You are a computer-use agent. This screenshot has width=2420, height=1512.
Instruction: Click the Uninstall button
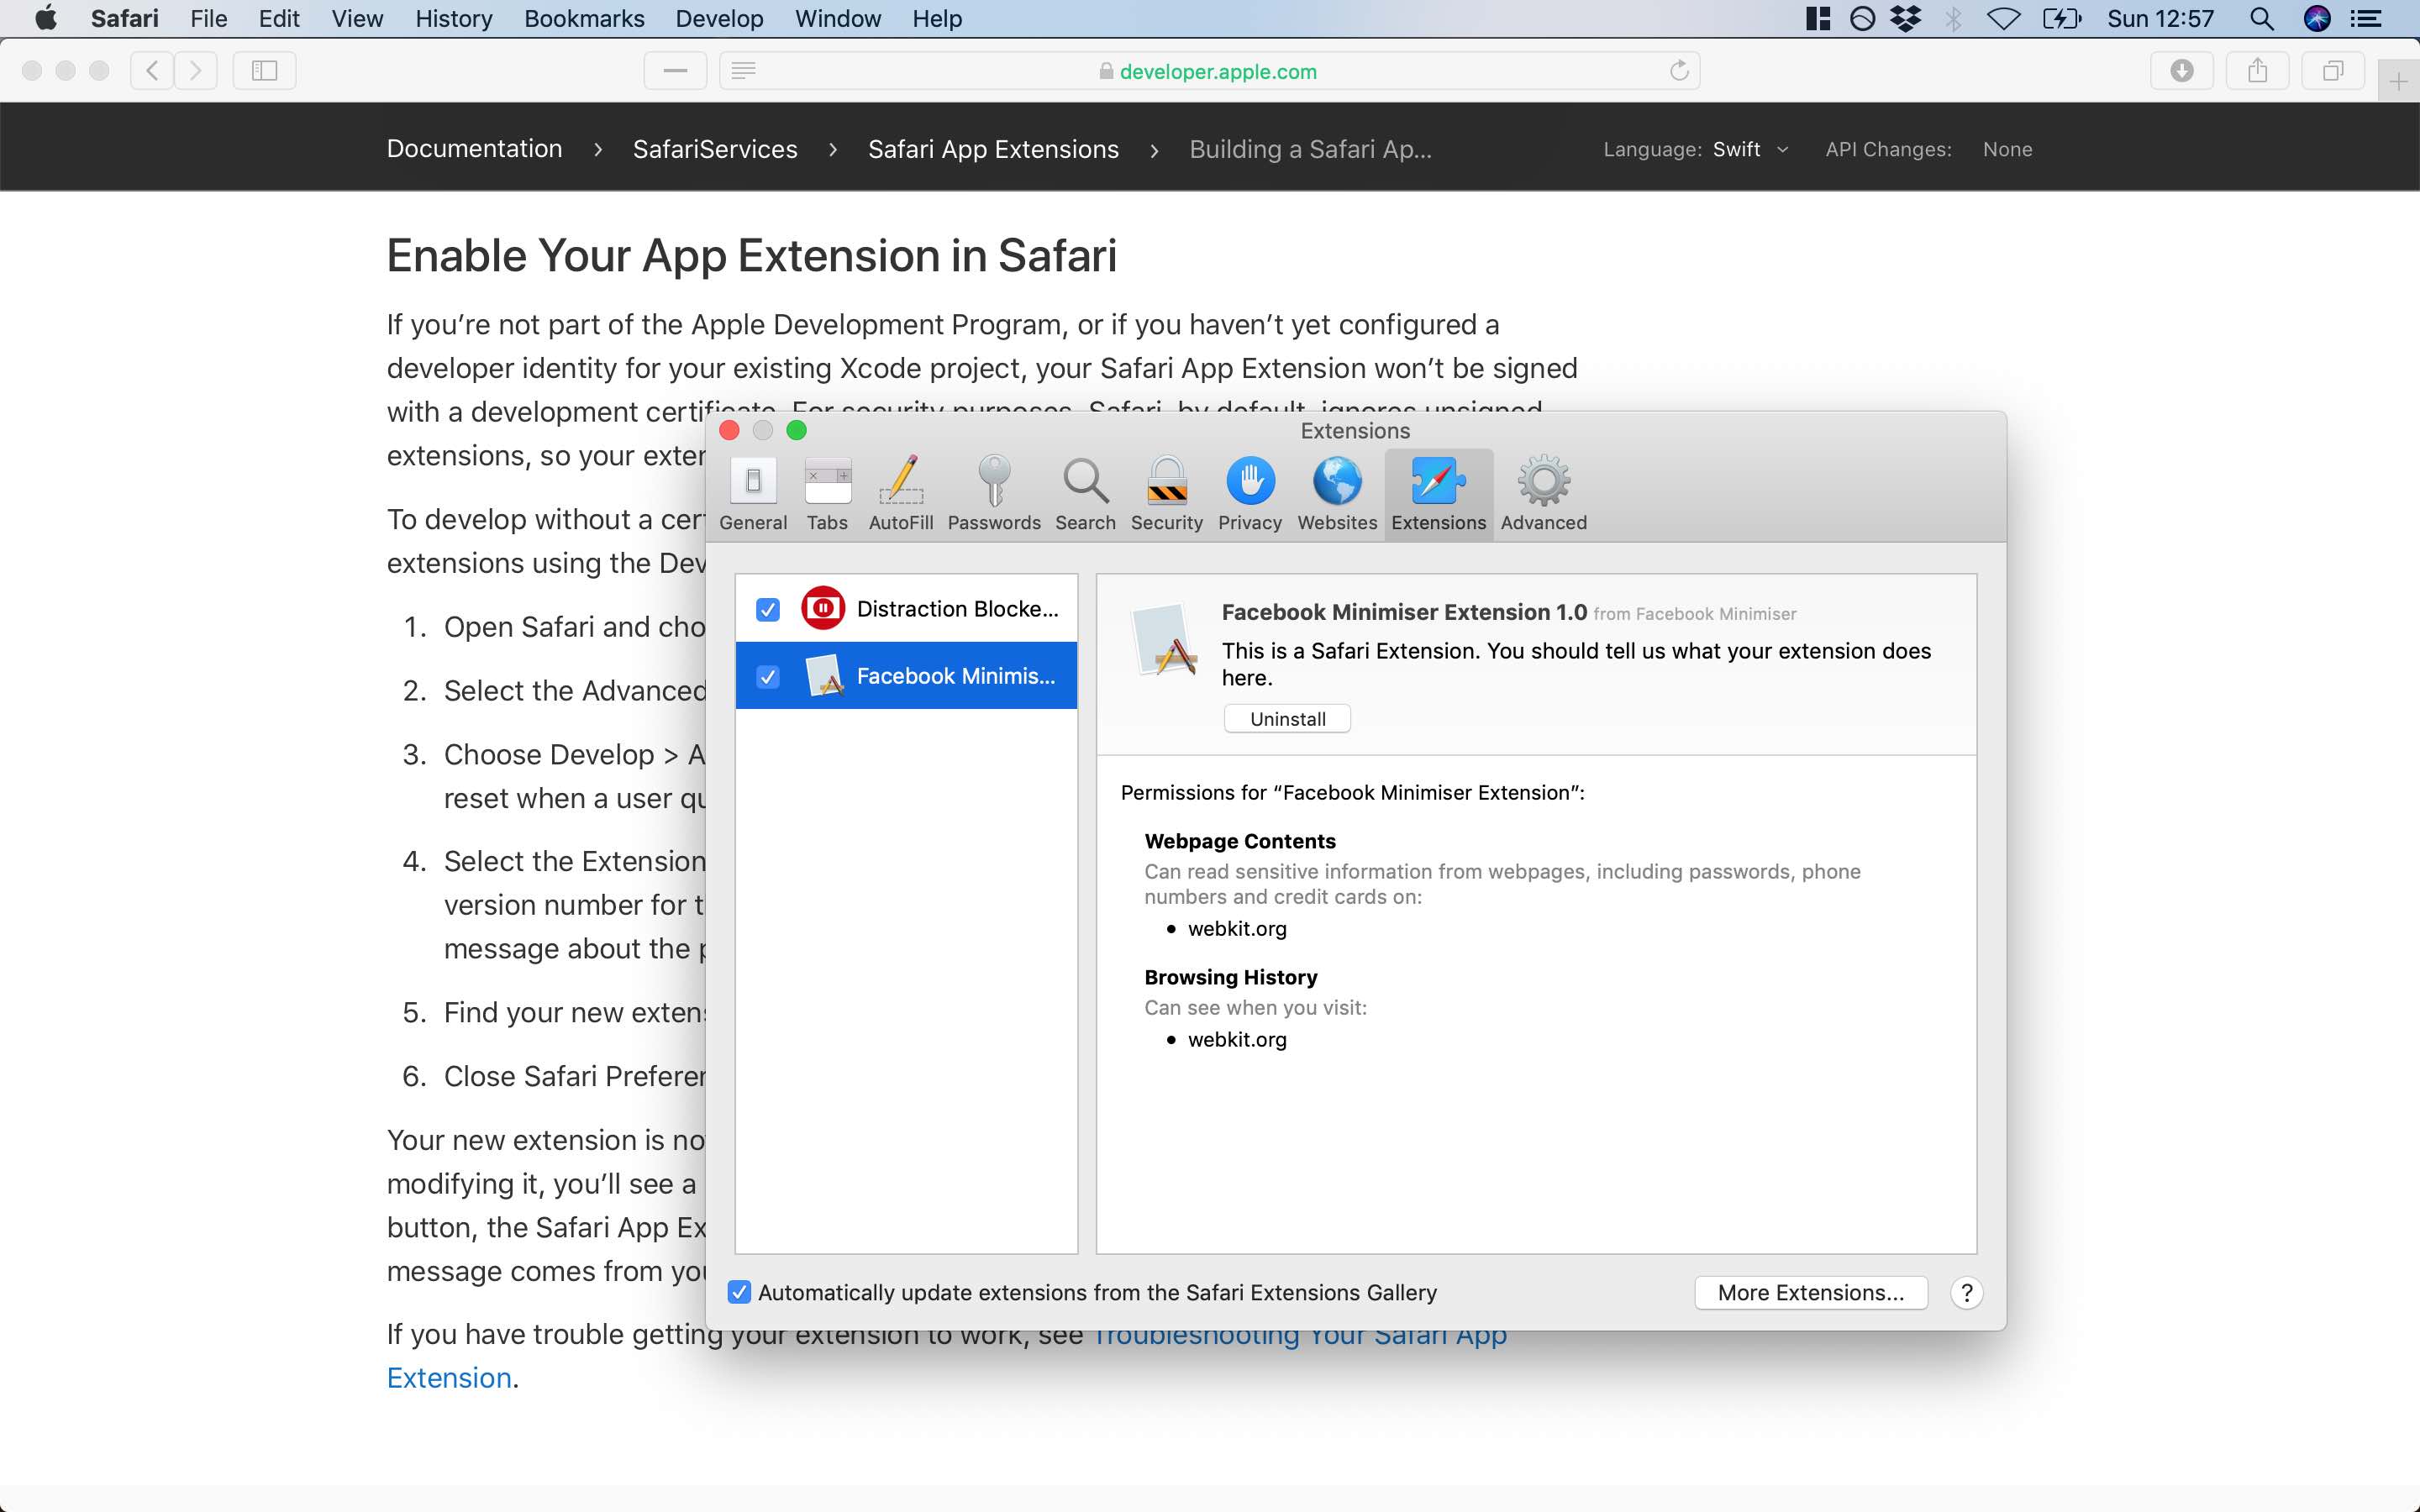pos(1287,719)
